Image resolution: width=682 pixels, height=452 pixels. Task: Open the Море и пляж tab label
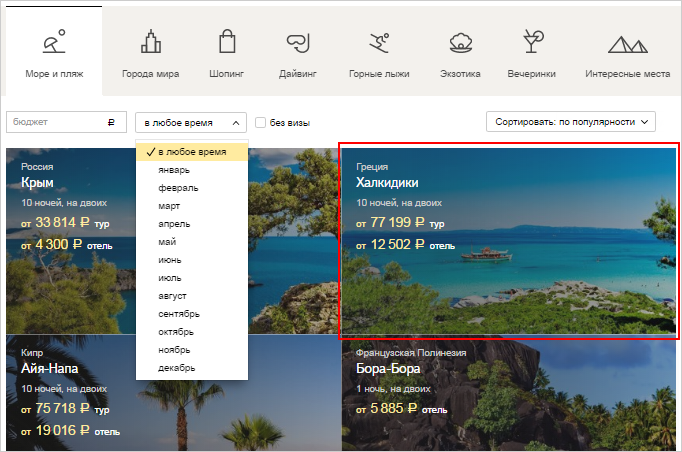coord(54,74)
